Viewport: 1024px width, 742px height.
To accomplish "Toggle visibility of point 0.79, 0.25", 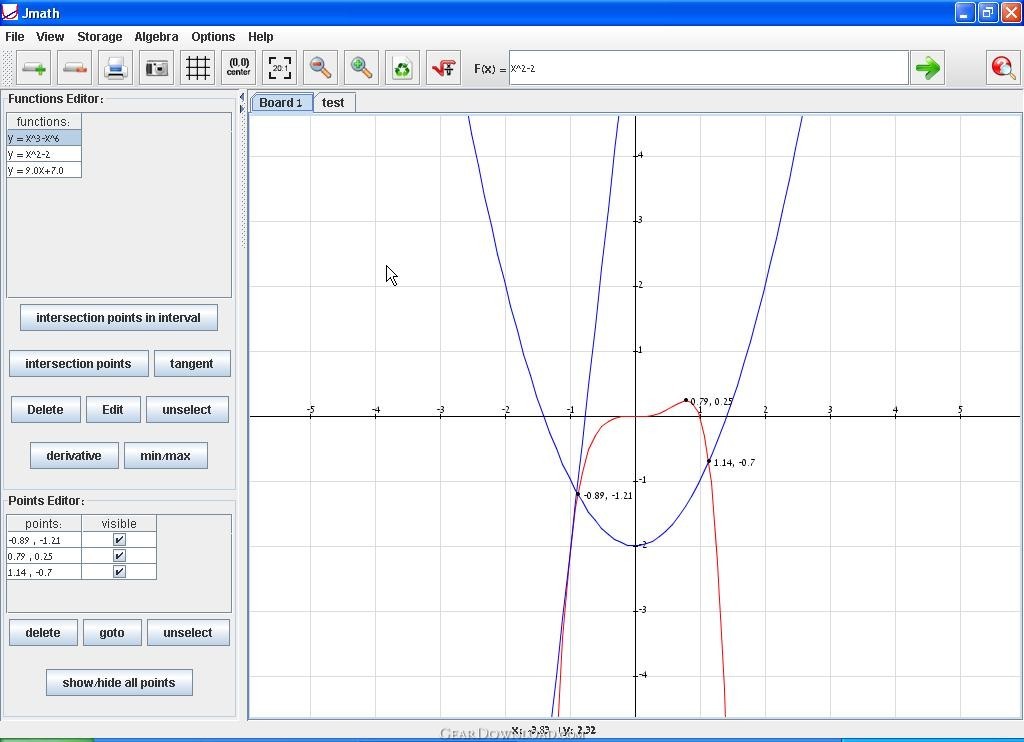I will pos(119,556).
